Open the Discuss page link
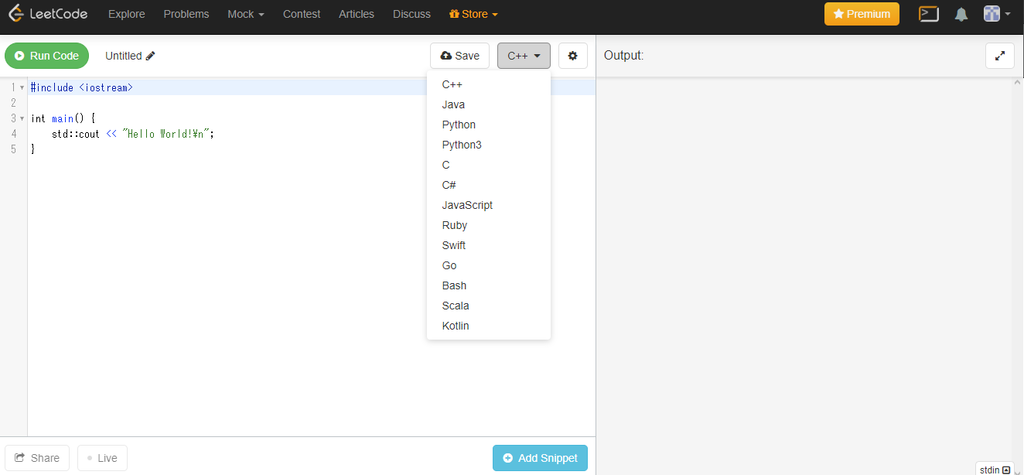The width and height of the screenshot is (1024, 475). 411,14
